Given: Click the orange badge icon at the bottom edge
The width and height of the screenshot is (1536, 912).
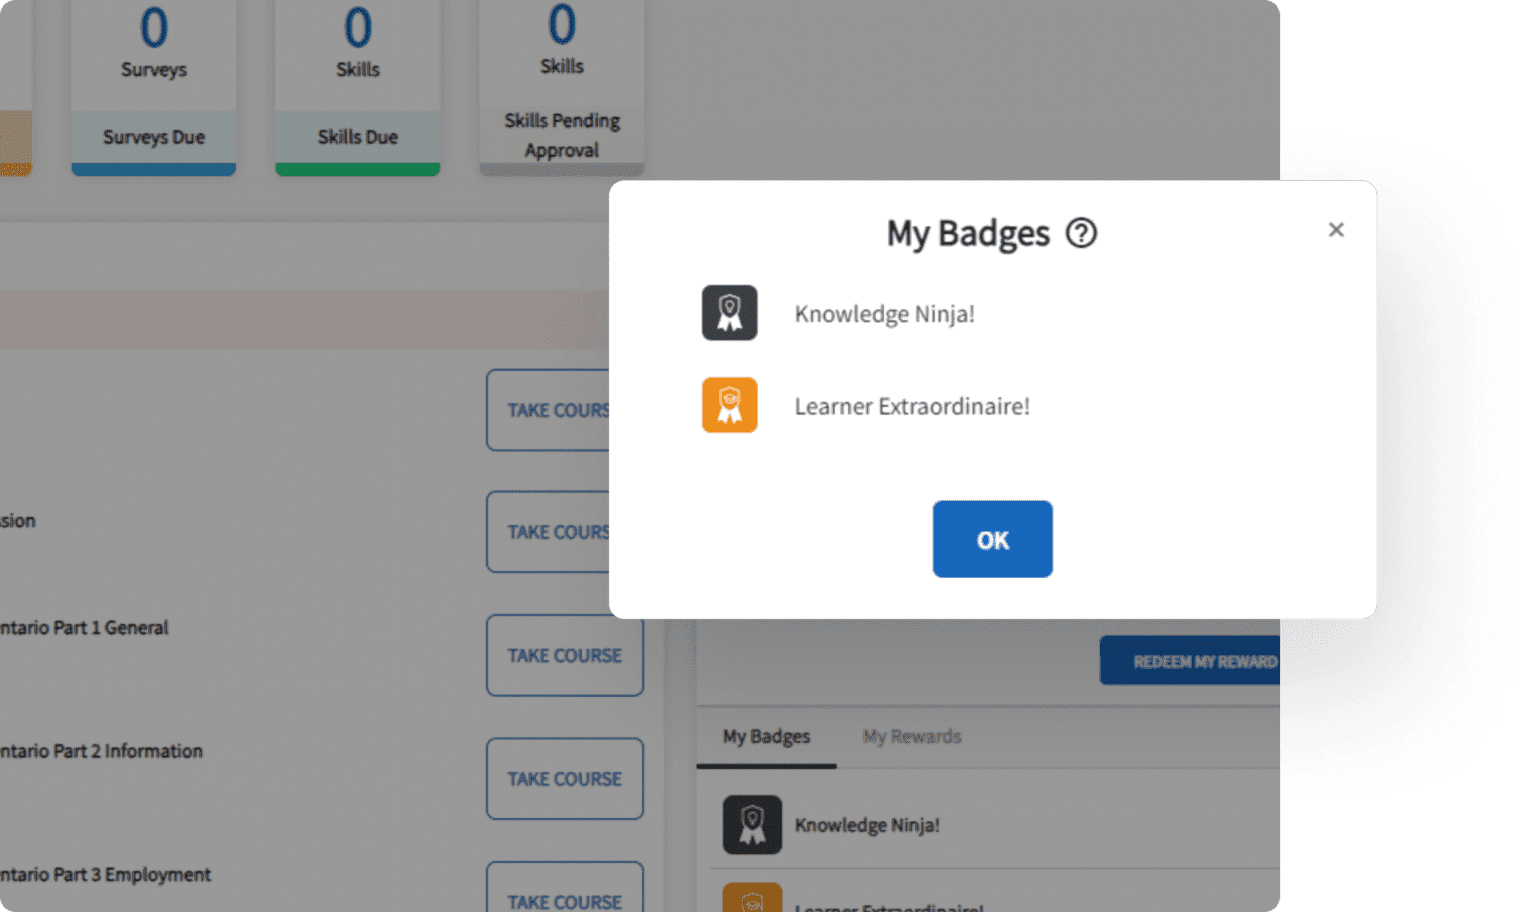Looking at the screenshot, I should pyautogui.click(x=753, y=900).
